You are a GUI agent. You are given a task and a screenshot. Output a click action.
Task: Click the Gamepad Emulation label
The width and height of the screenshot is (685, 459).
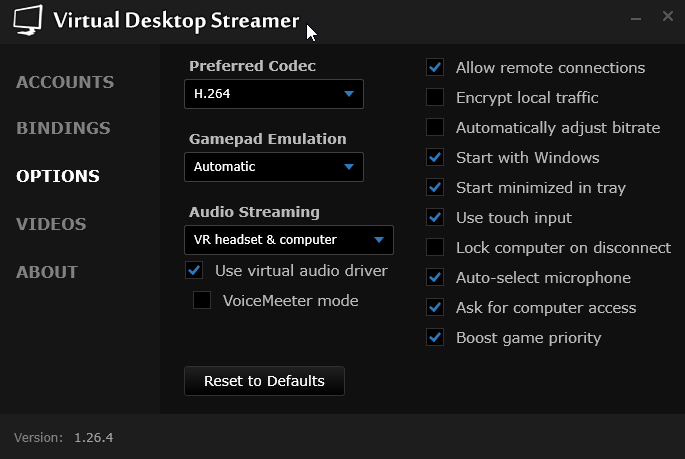[268, 139]
